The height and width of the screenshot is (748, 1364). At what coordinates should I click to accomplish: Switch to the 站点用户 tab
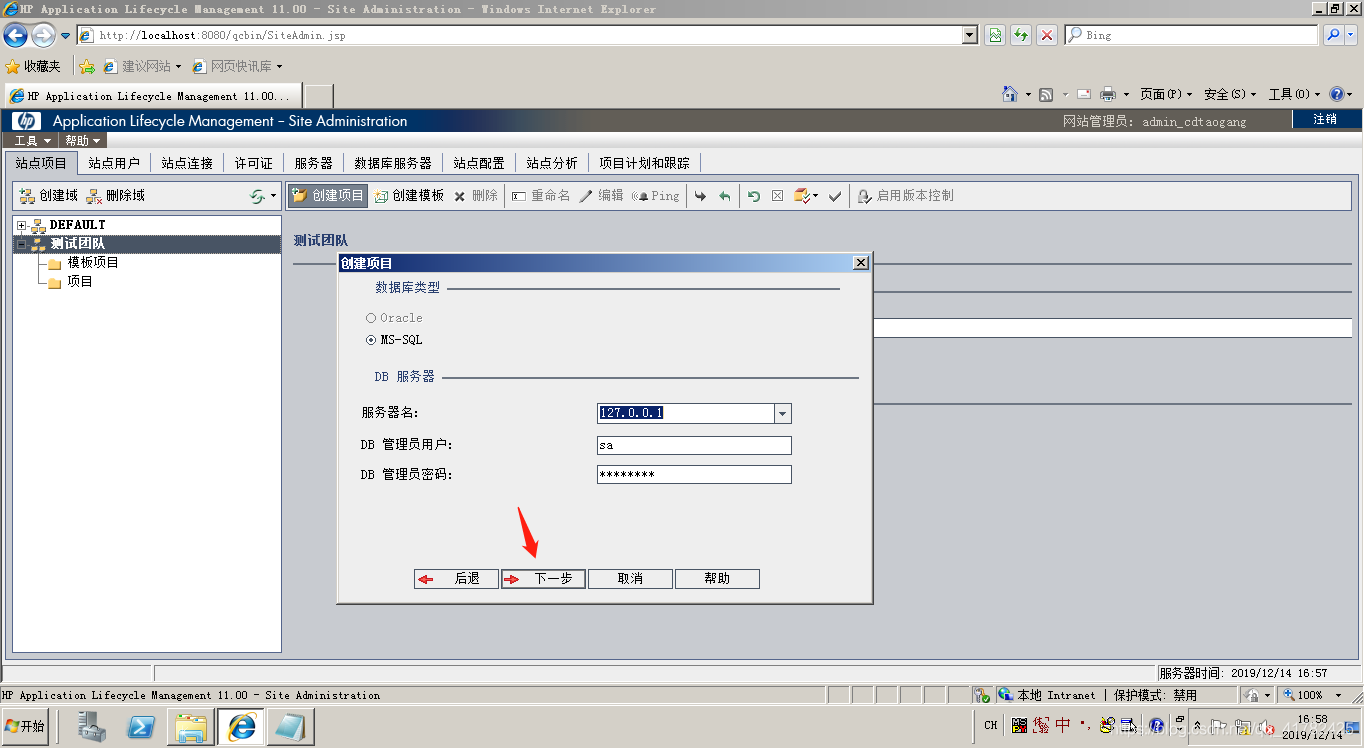point(114,163)
